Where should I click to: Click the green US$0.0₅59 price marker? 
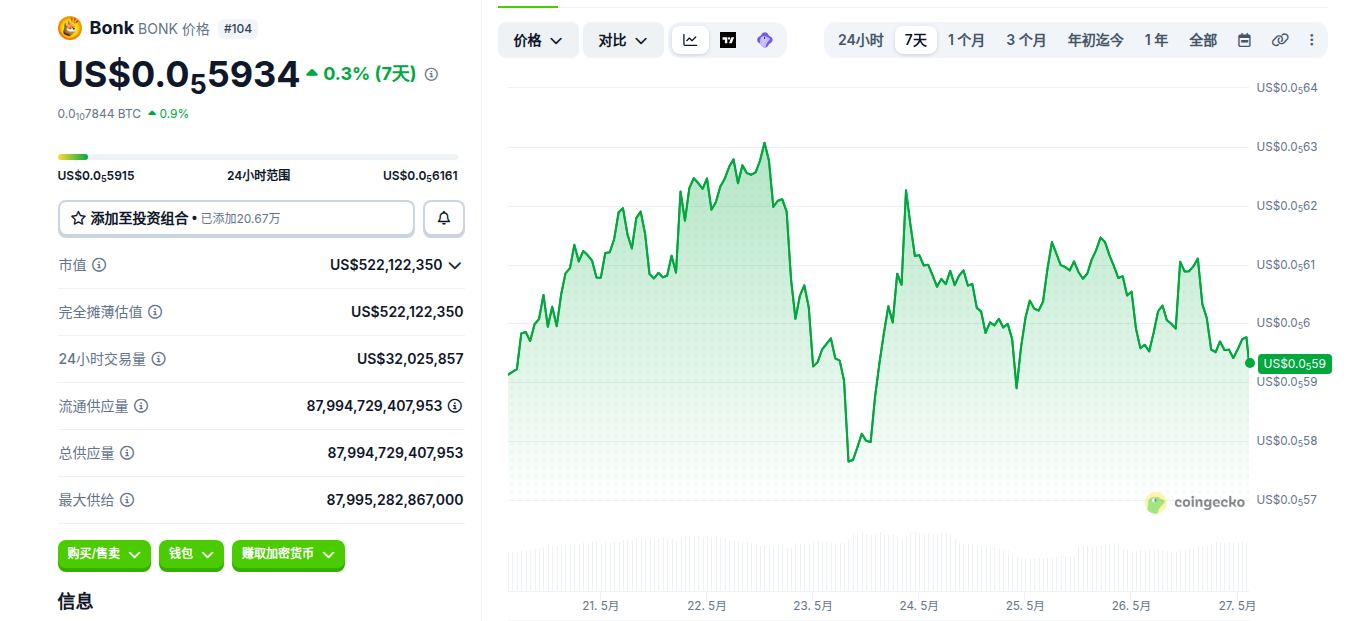click(1294, 363)
